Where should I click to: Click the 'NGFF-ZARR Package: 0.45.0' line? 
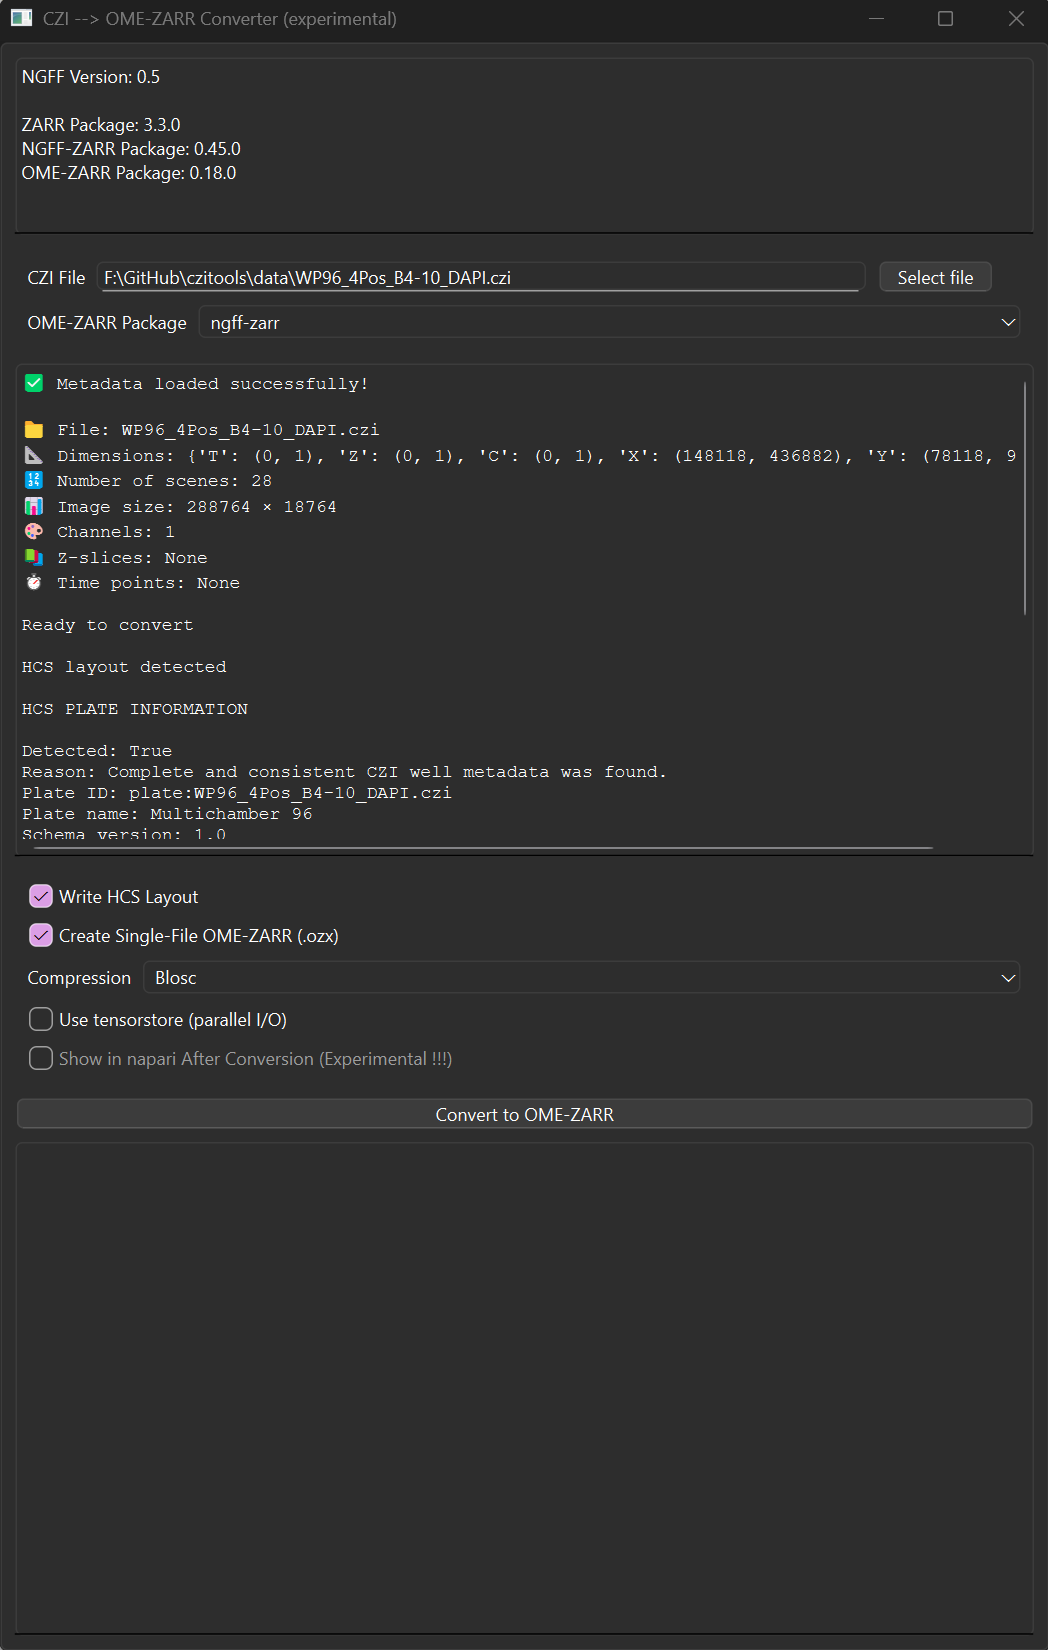(131, 149)
